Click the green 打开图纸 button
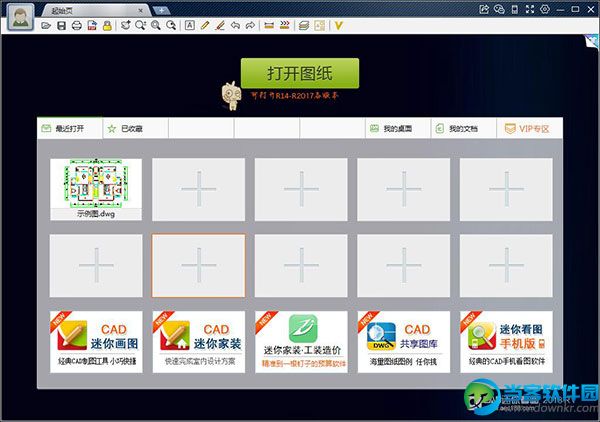Viewport: 600px width, 422px height. (x=300, y=73)
